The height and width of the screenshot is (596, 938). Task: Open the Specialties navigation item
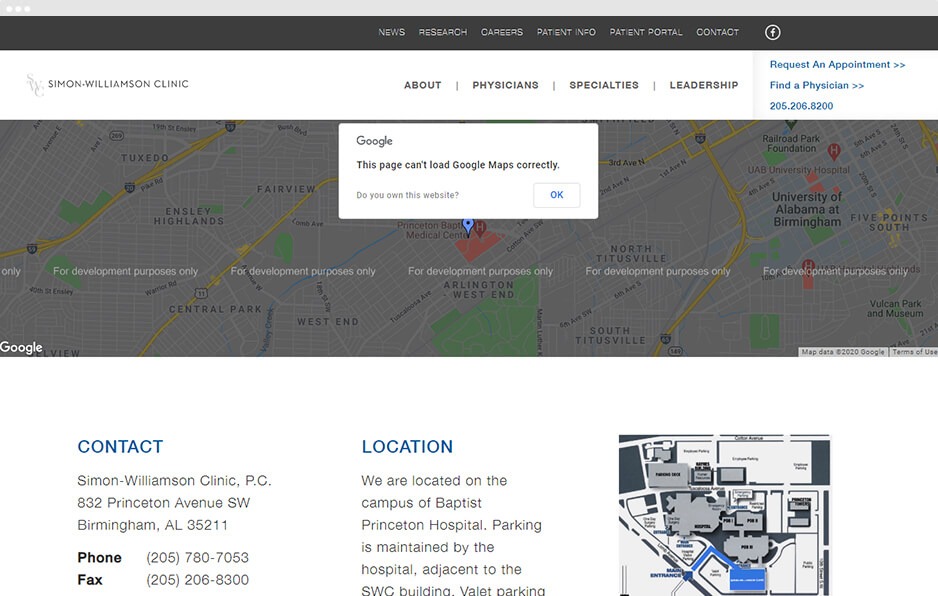604,85
